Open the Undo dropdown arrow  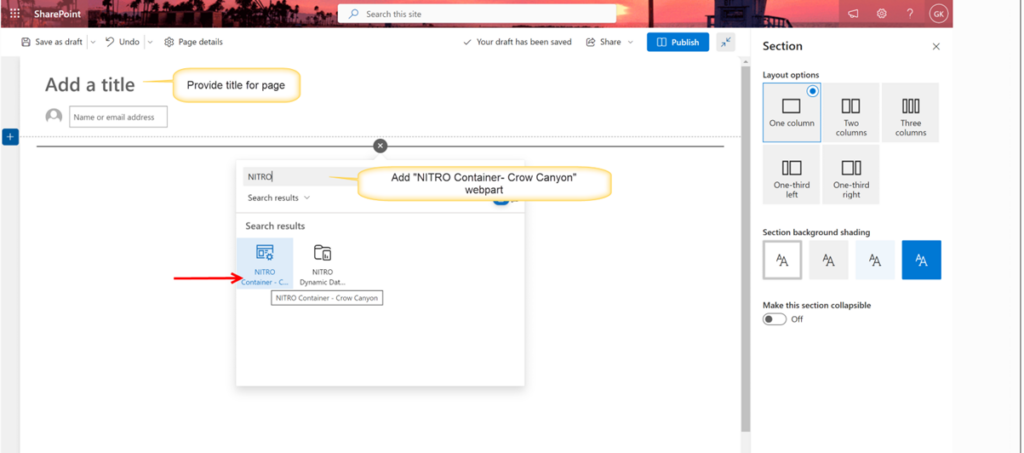150,42
